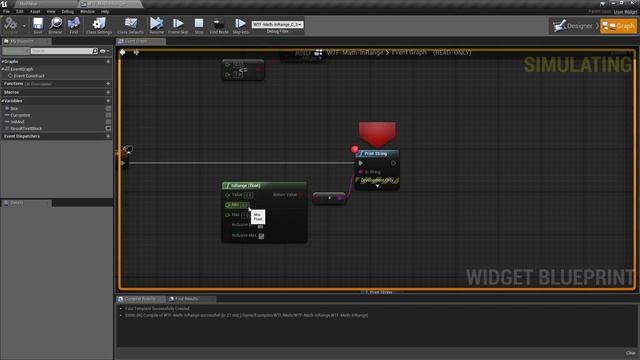Switch to the Compiler Results tab
This screenshot has height=360, width=640.
click(140, 299)
